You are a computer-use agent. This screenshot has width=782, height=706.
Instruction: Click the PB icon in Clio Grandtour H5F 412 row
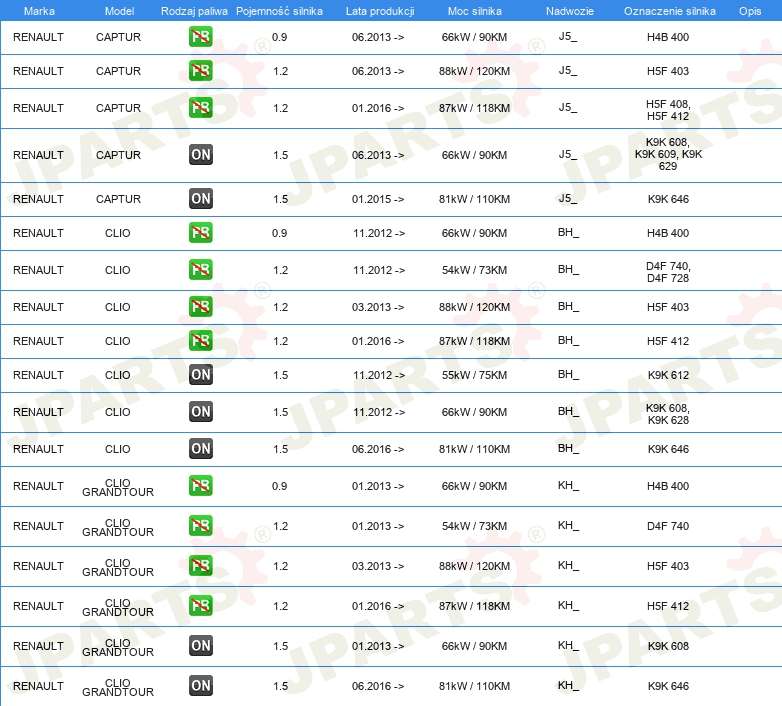tap(200, 606)
